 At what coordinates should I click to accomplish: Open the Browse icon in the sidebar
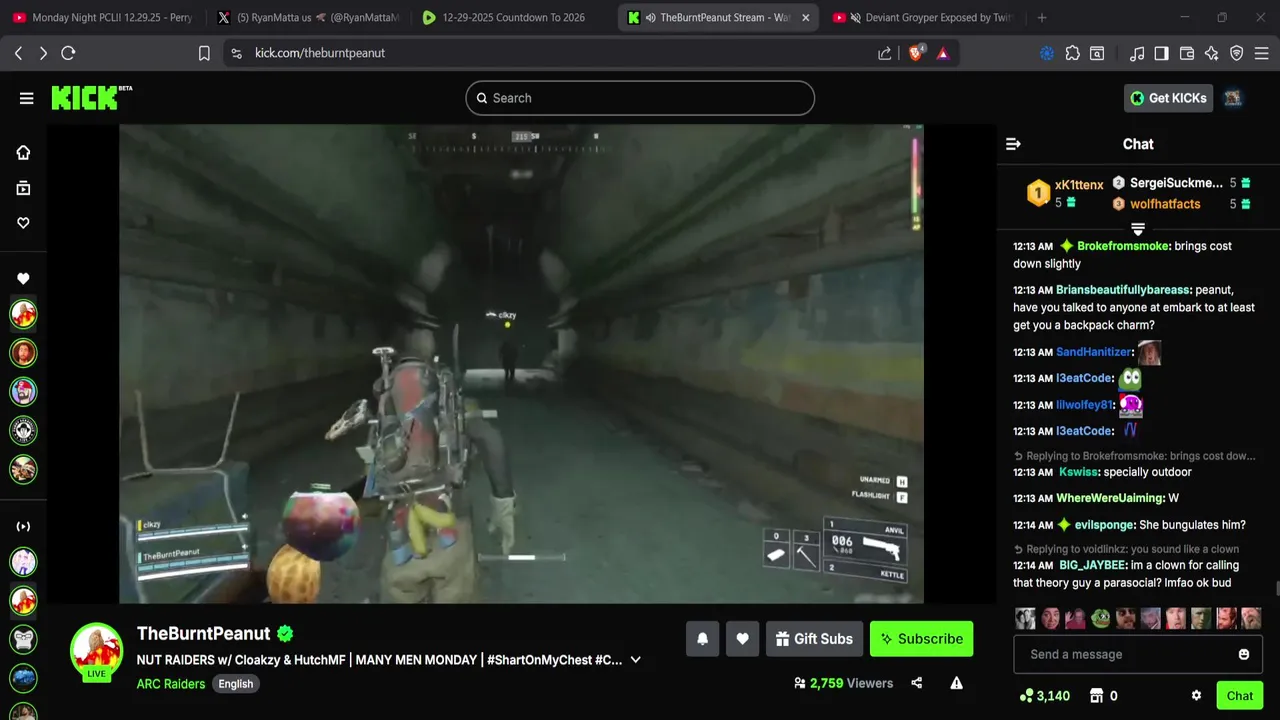pos(23,188)
